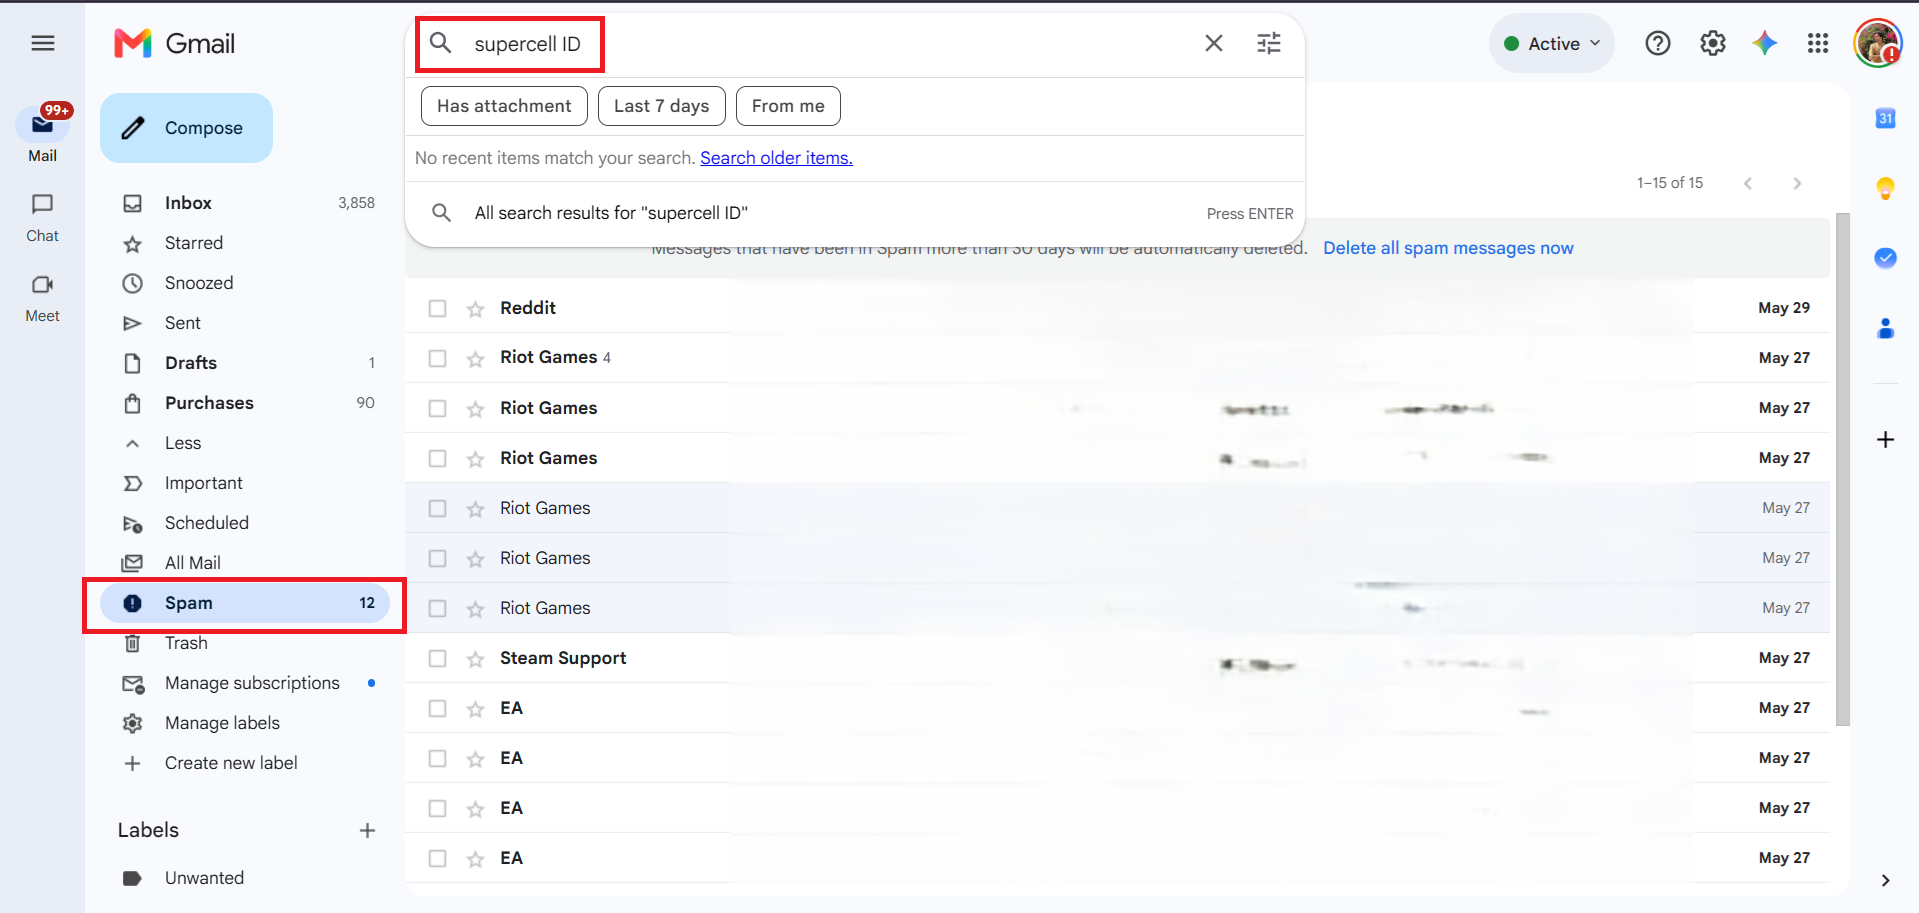1919x913 pixels.
Task: Open the Gemini sparkle icon
Action: [x=1765, y=43]
